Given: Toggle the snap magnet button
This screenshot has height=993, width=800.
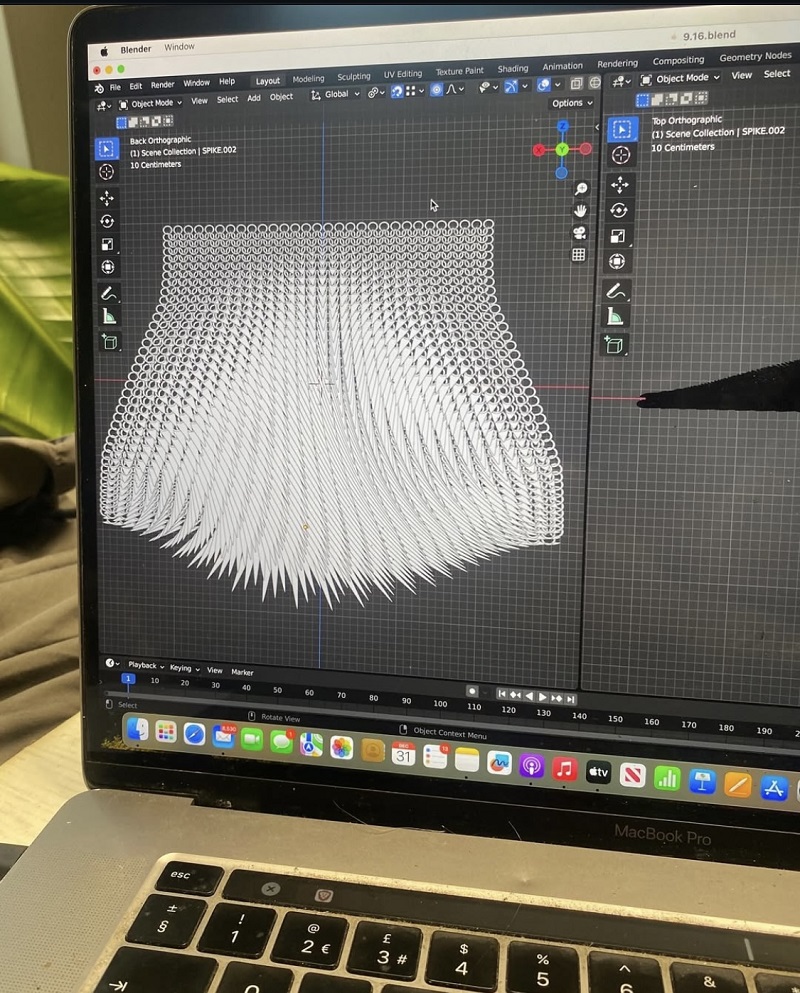Looking at the screenshot, I should [397, 92].
